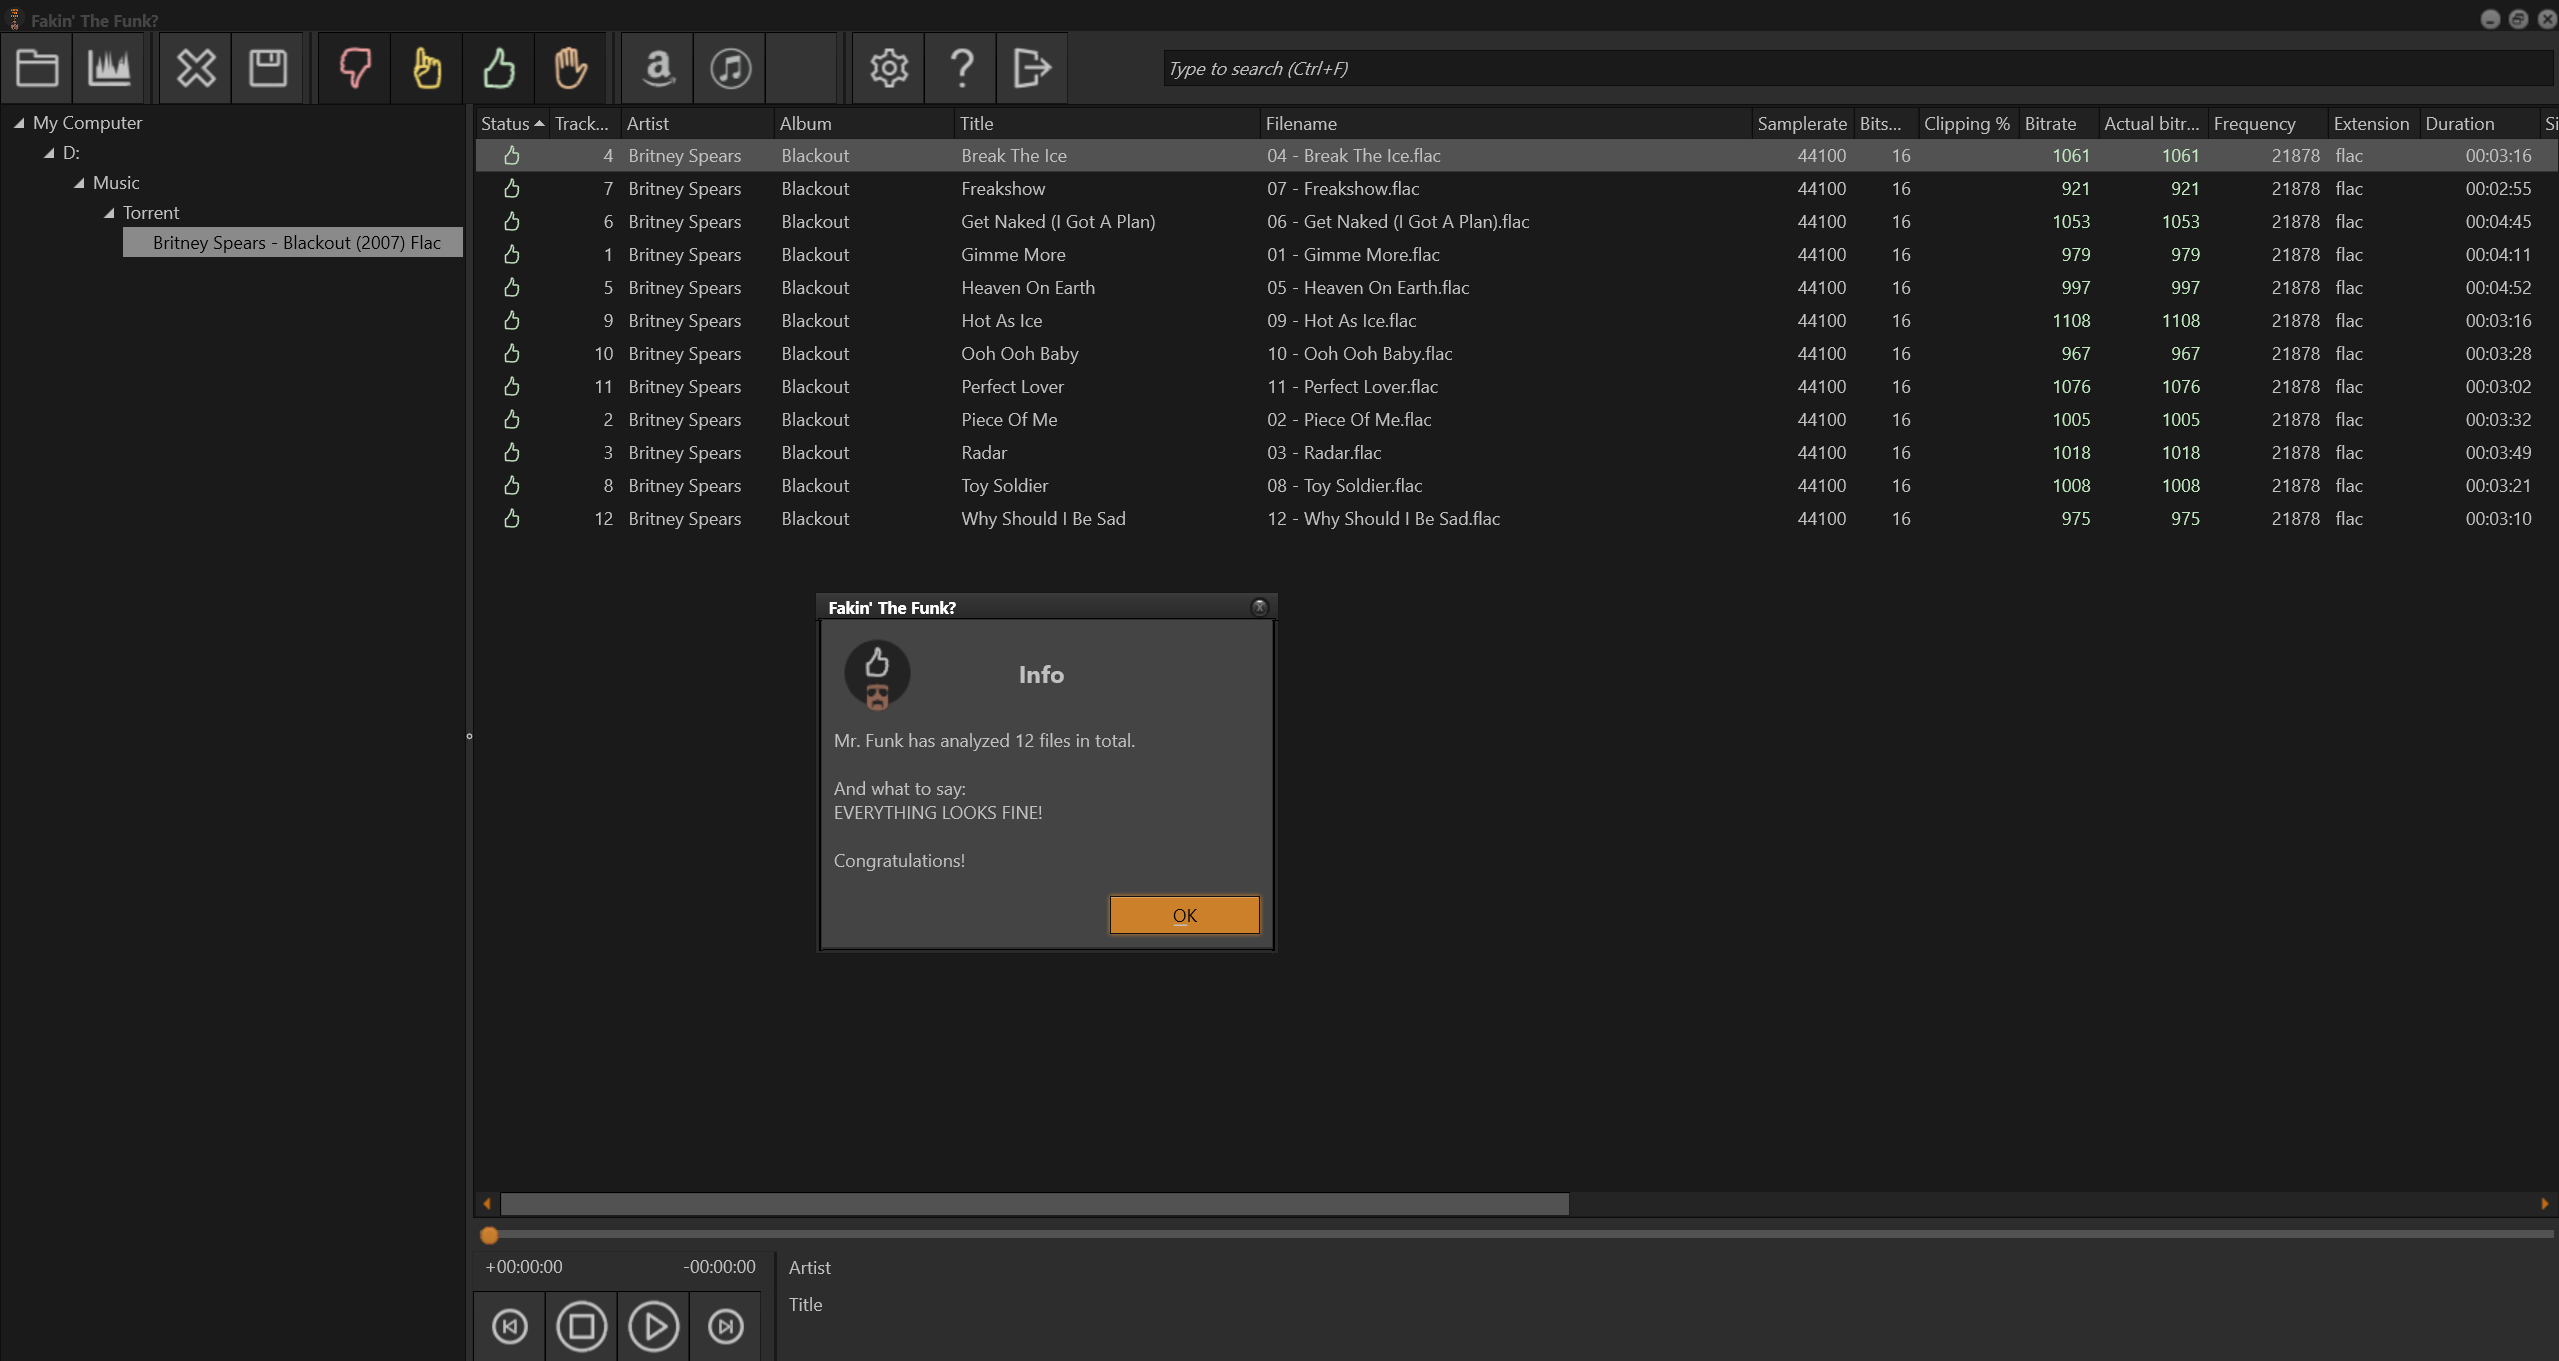Sort list by Bitrate column header
Image resolution: width=2559 pixels, height=1361 pixels.
2050,123
